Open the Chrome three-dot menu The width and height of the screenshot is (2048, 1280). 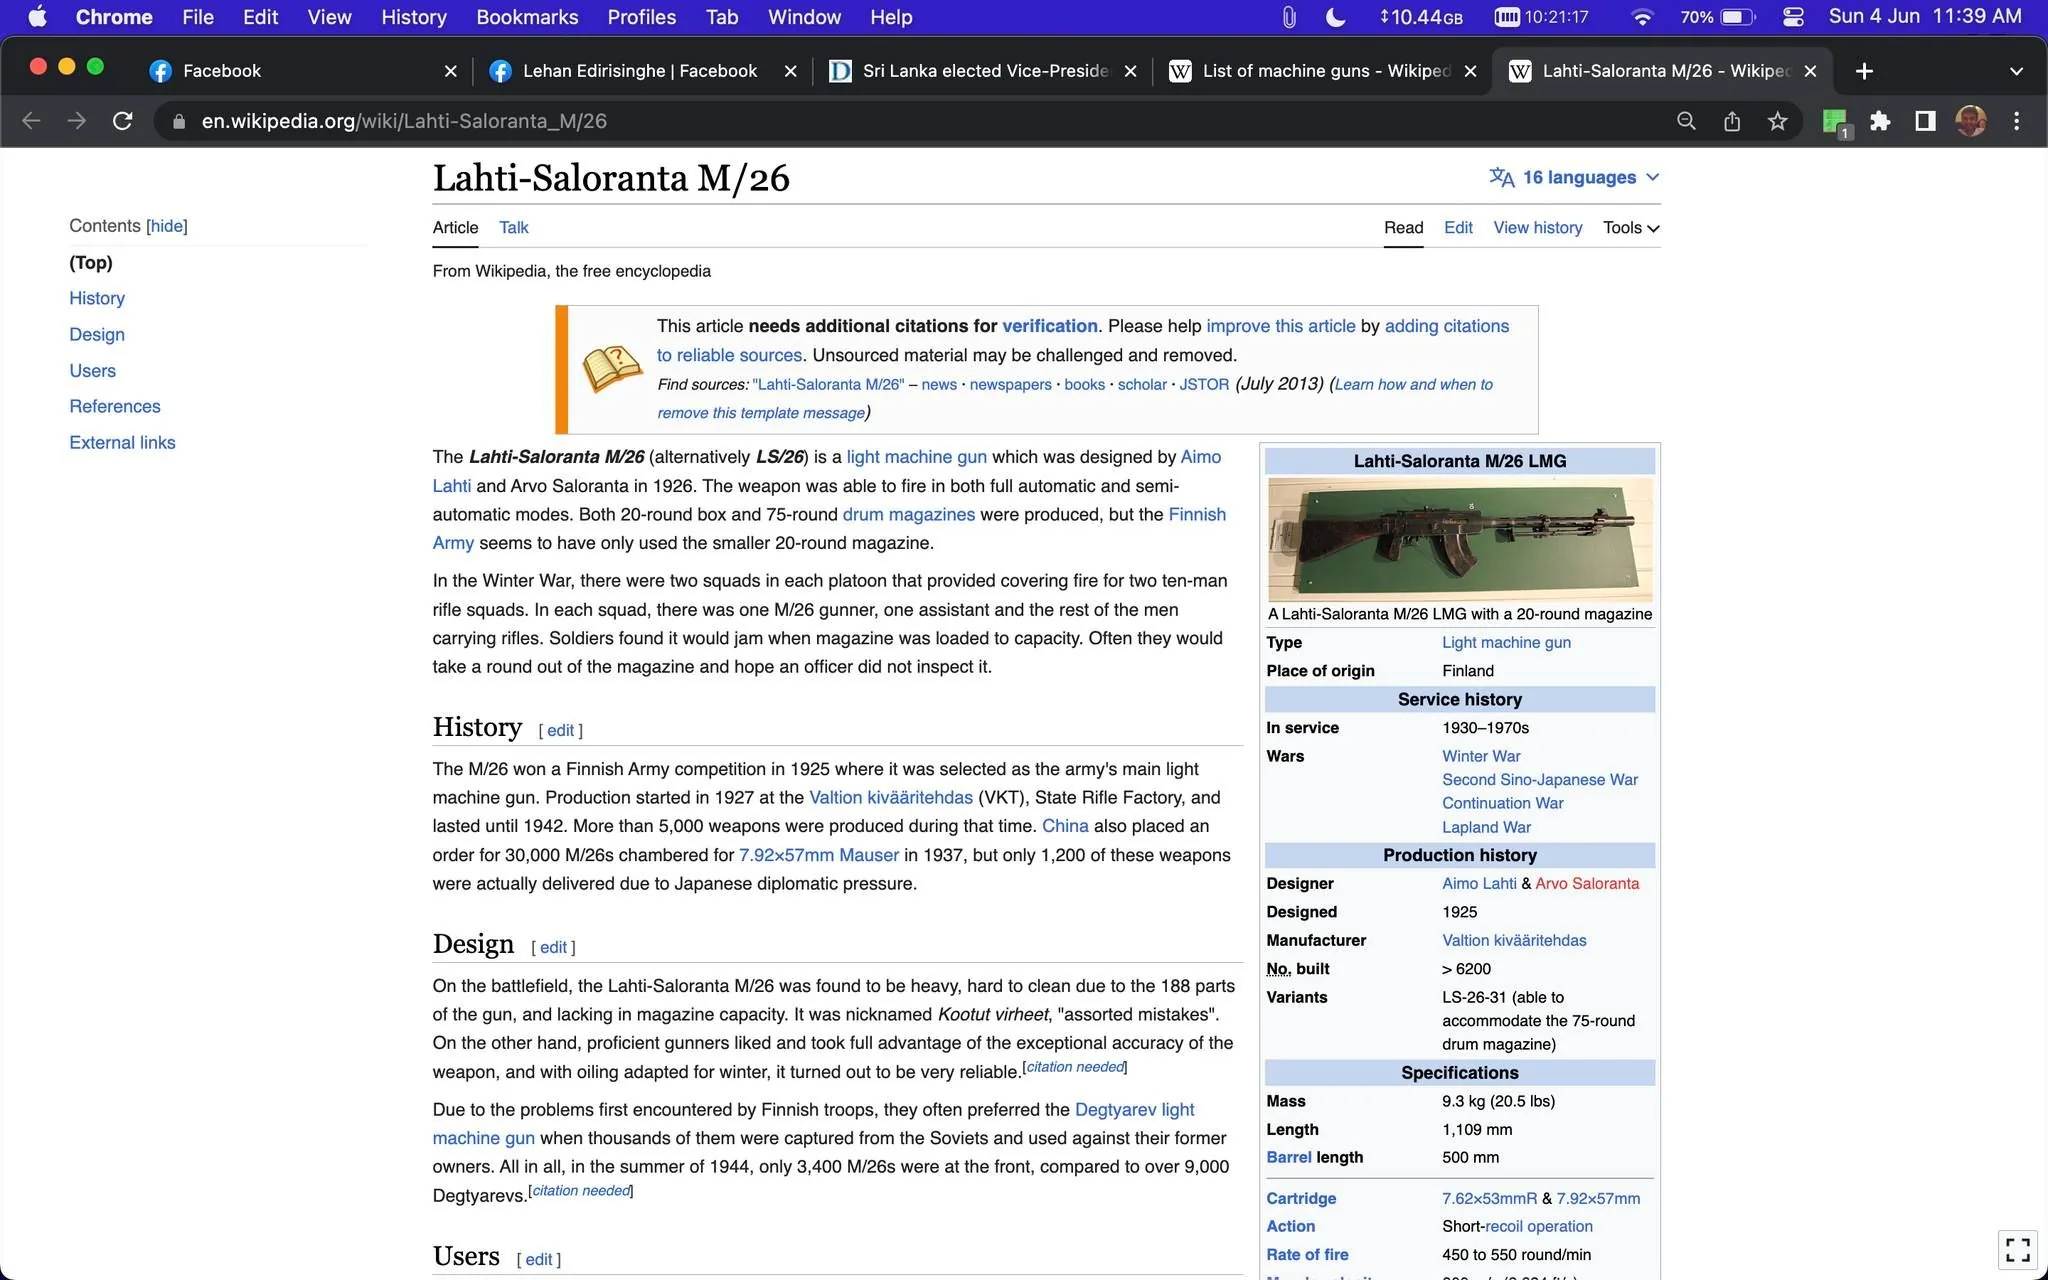point(2016,121)
